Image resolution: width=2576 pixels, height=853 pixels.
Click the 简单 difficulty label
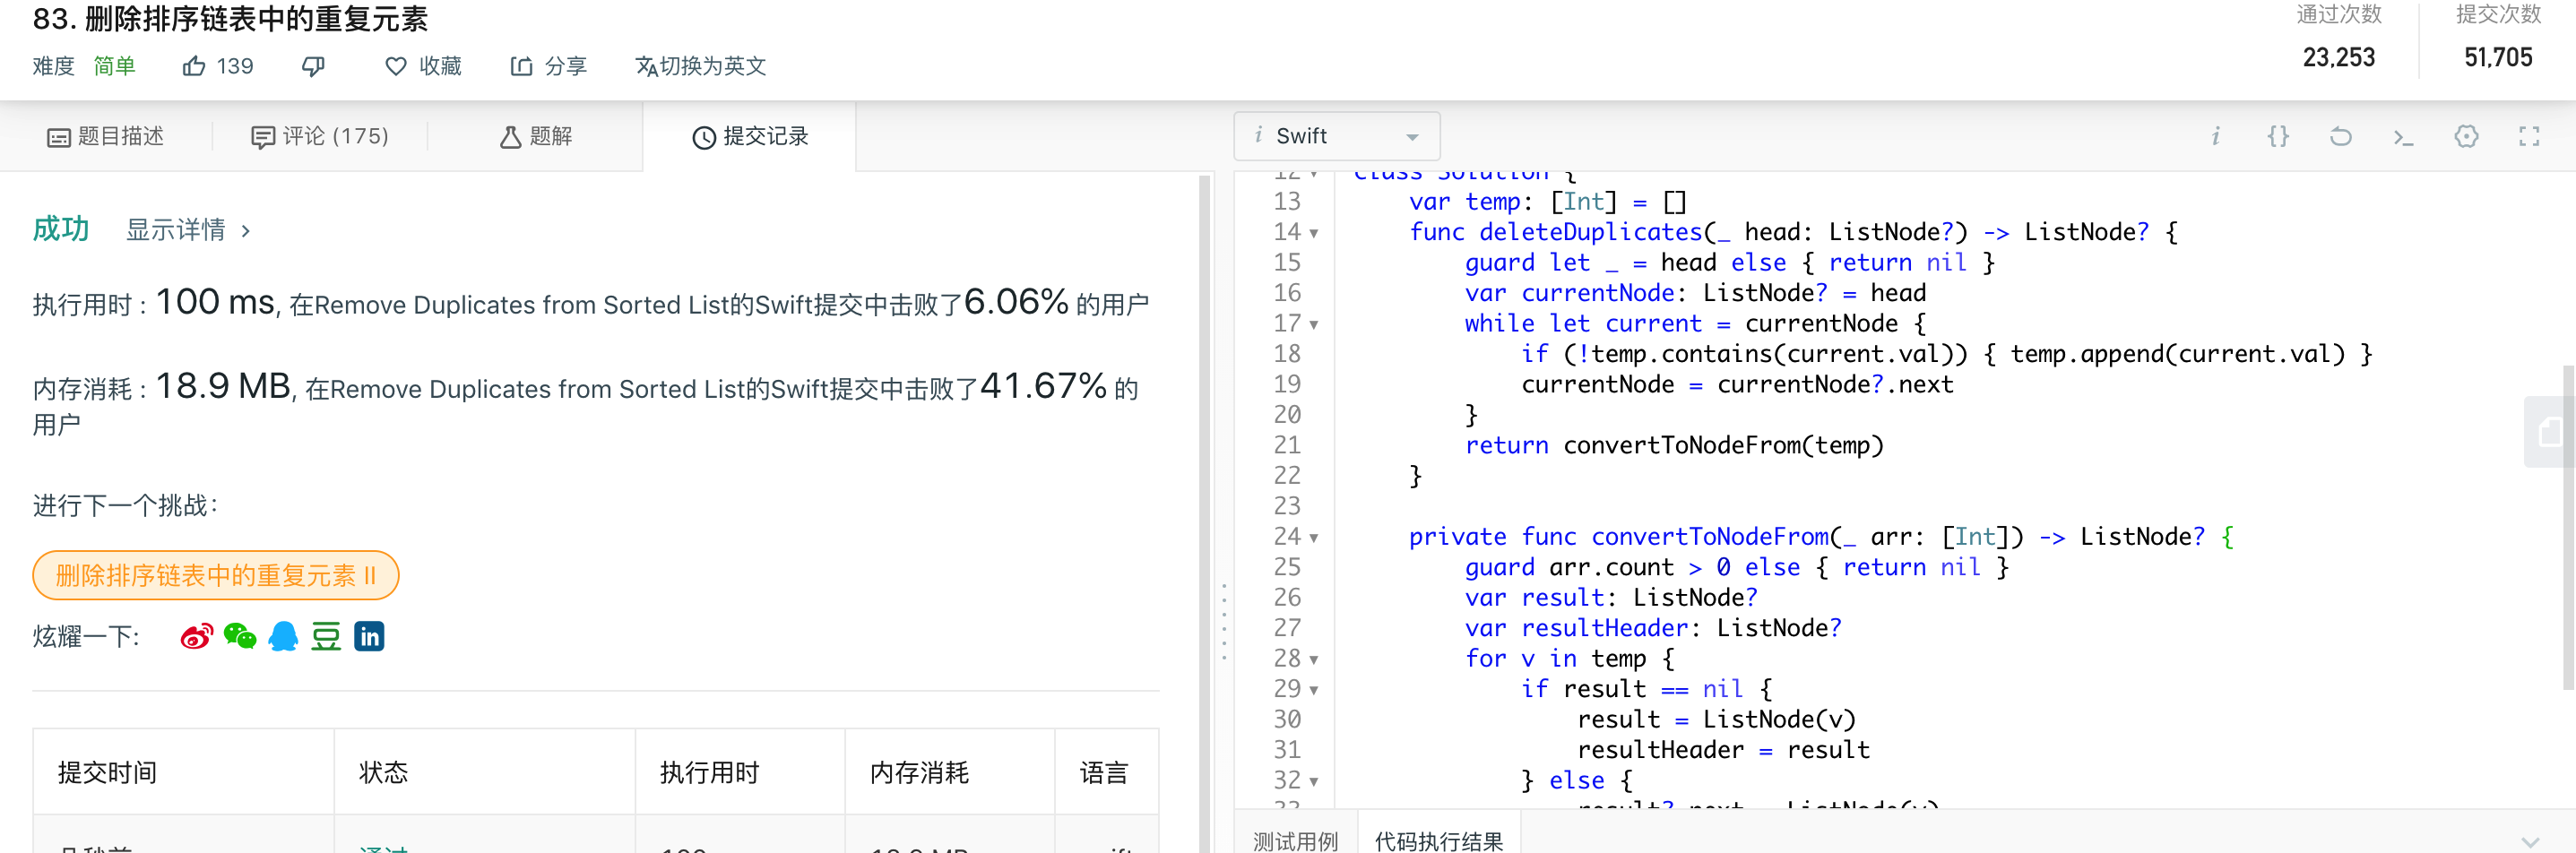(x=114, y=66)
